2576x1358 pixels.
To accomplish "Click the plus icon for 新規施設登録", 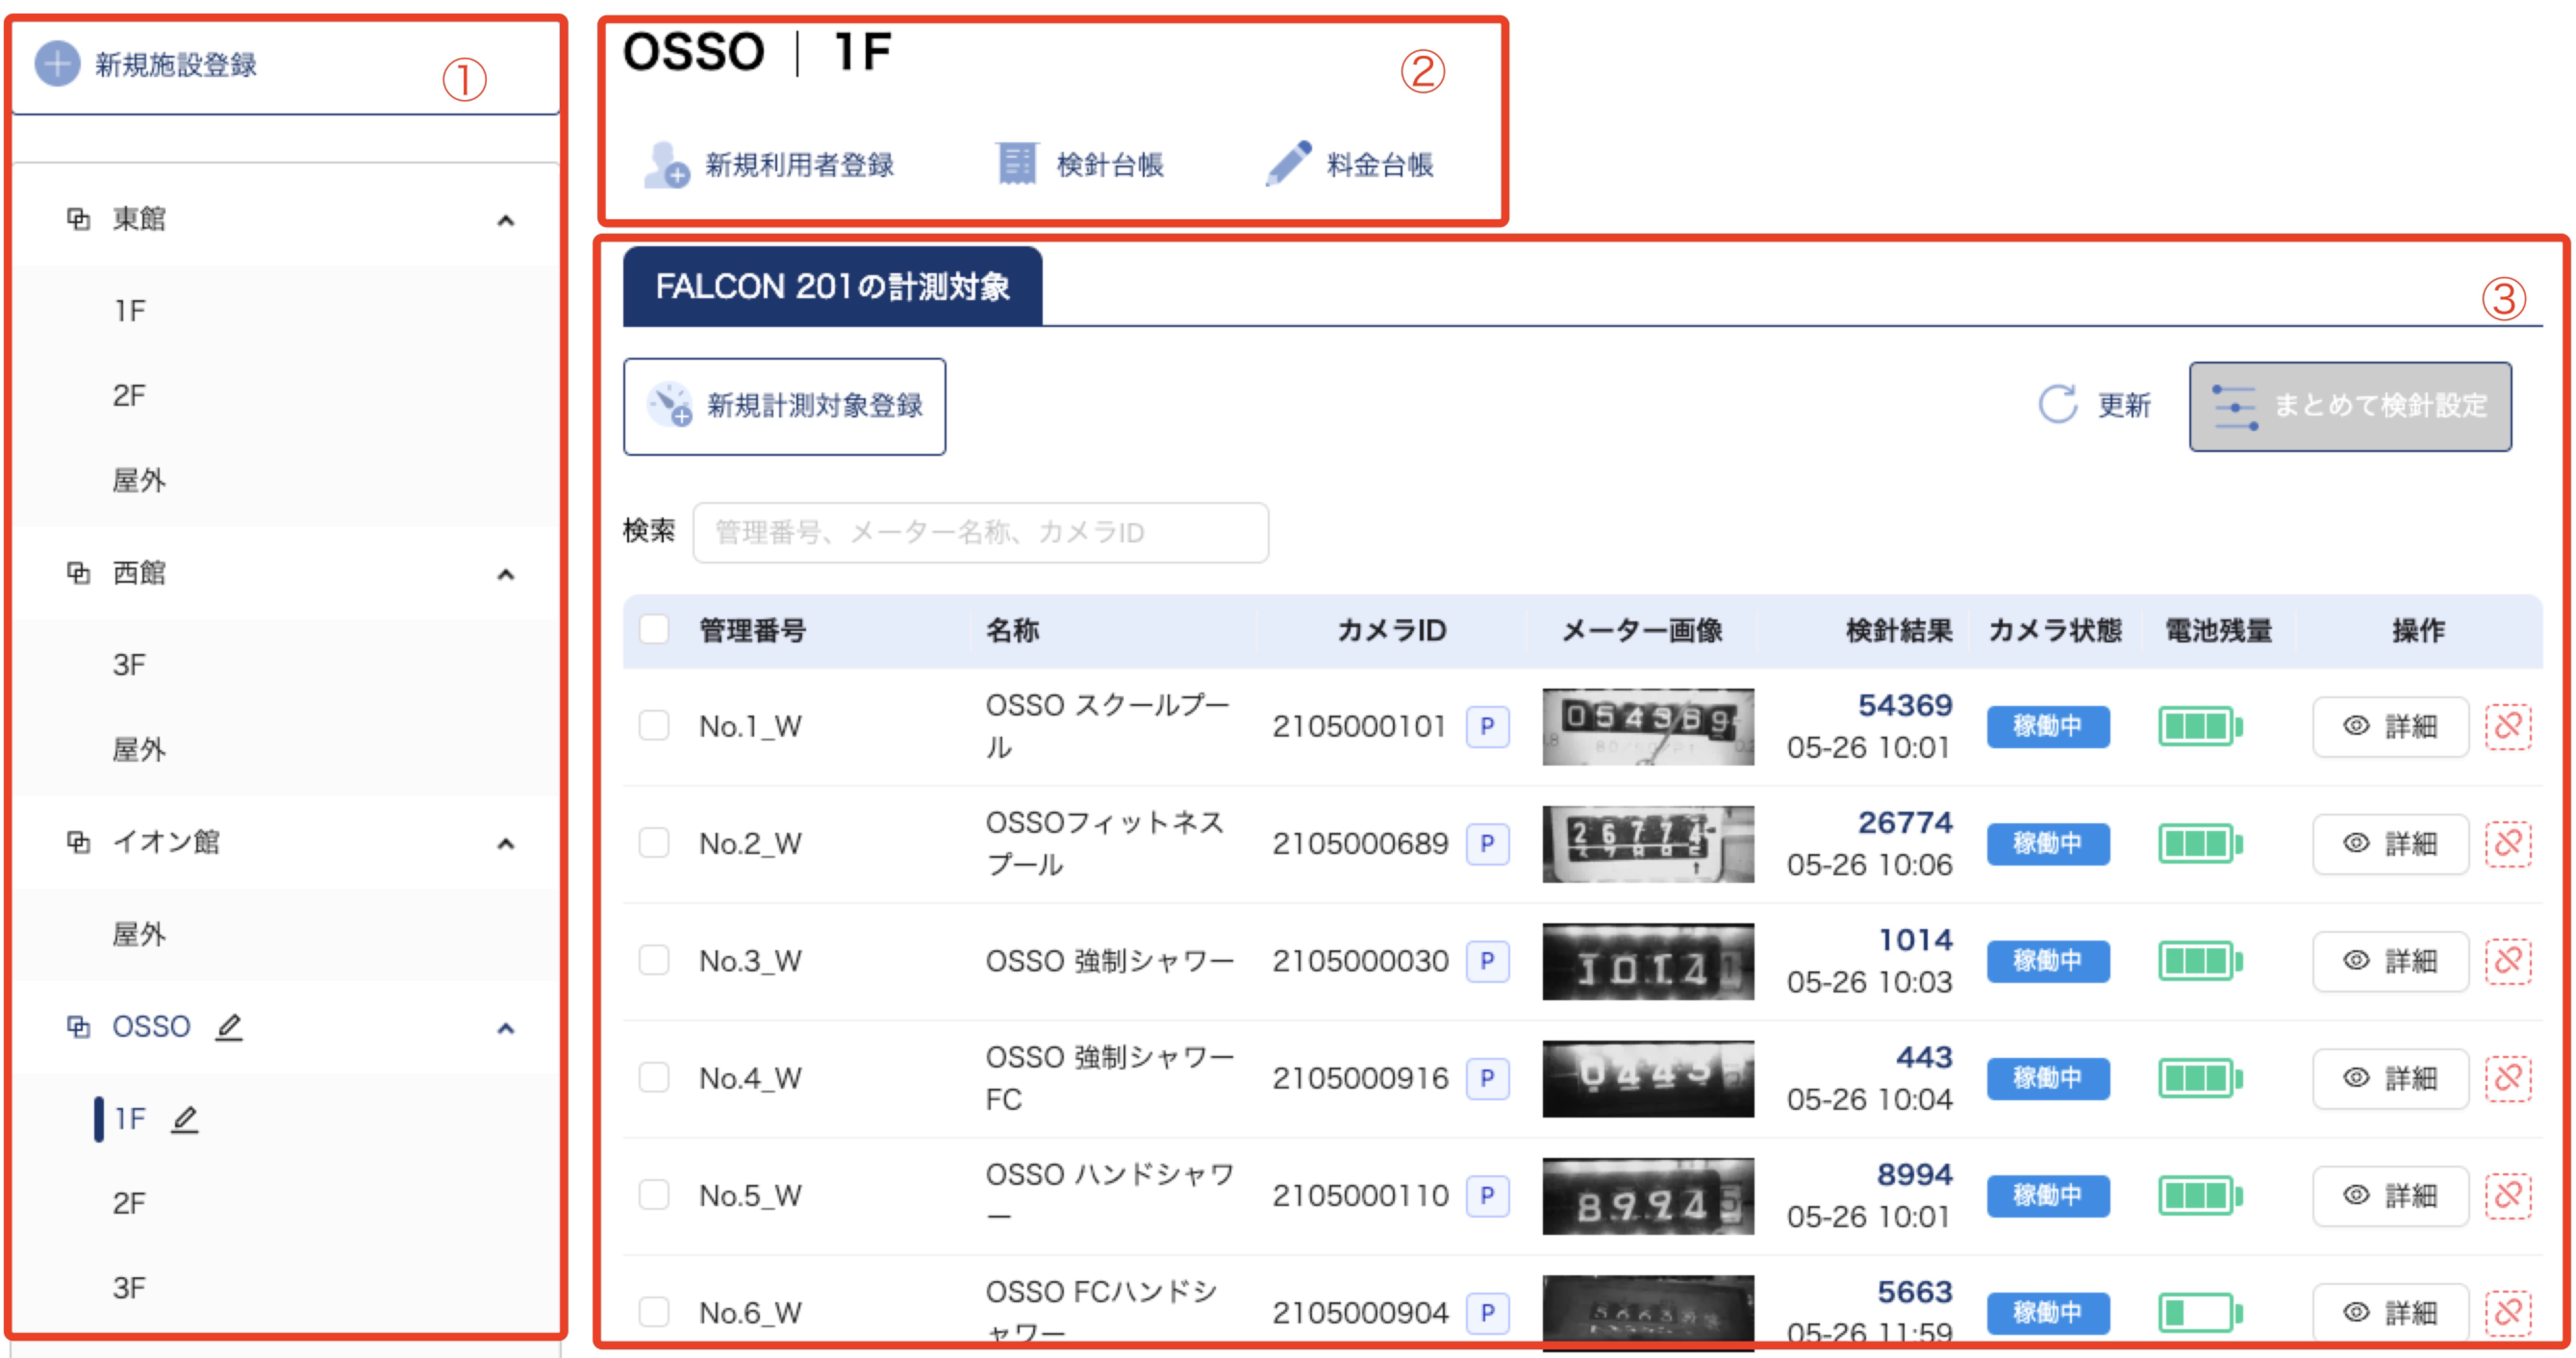I will click(57, 64).
